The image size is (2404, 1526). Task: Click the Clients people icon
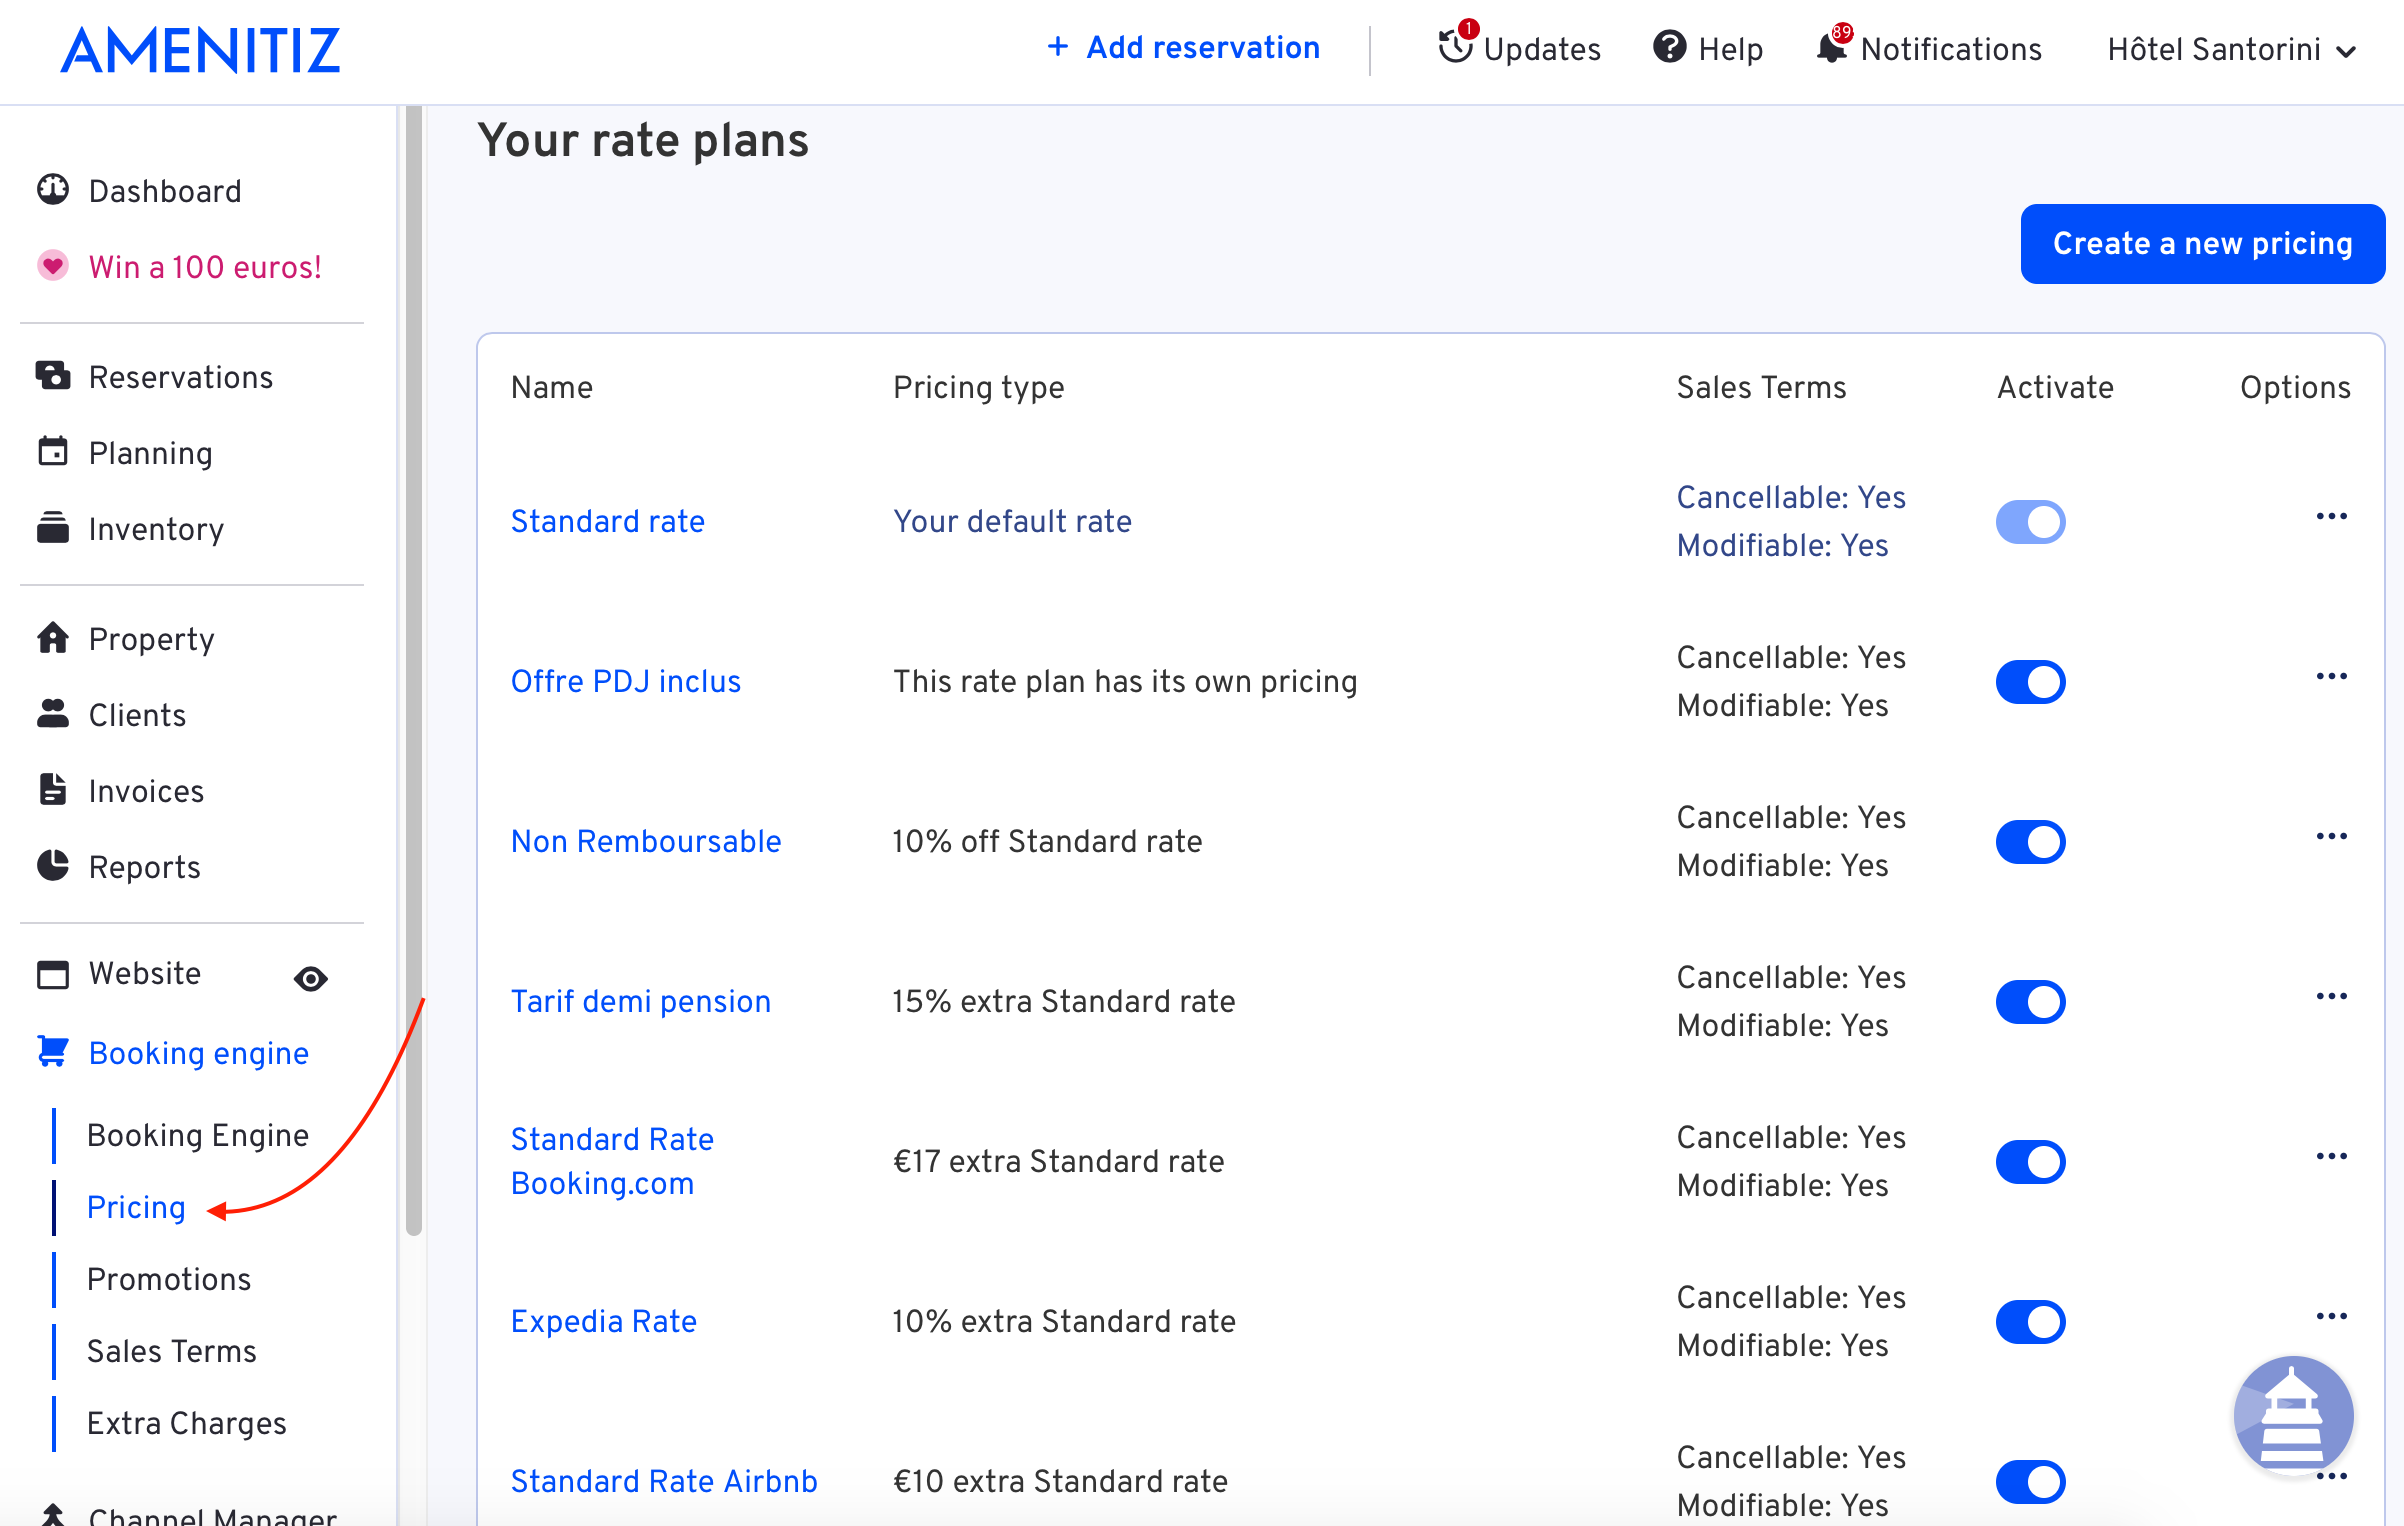coord(53,713)
